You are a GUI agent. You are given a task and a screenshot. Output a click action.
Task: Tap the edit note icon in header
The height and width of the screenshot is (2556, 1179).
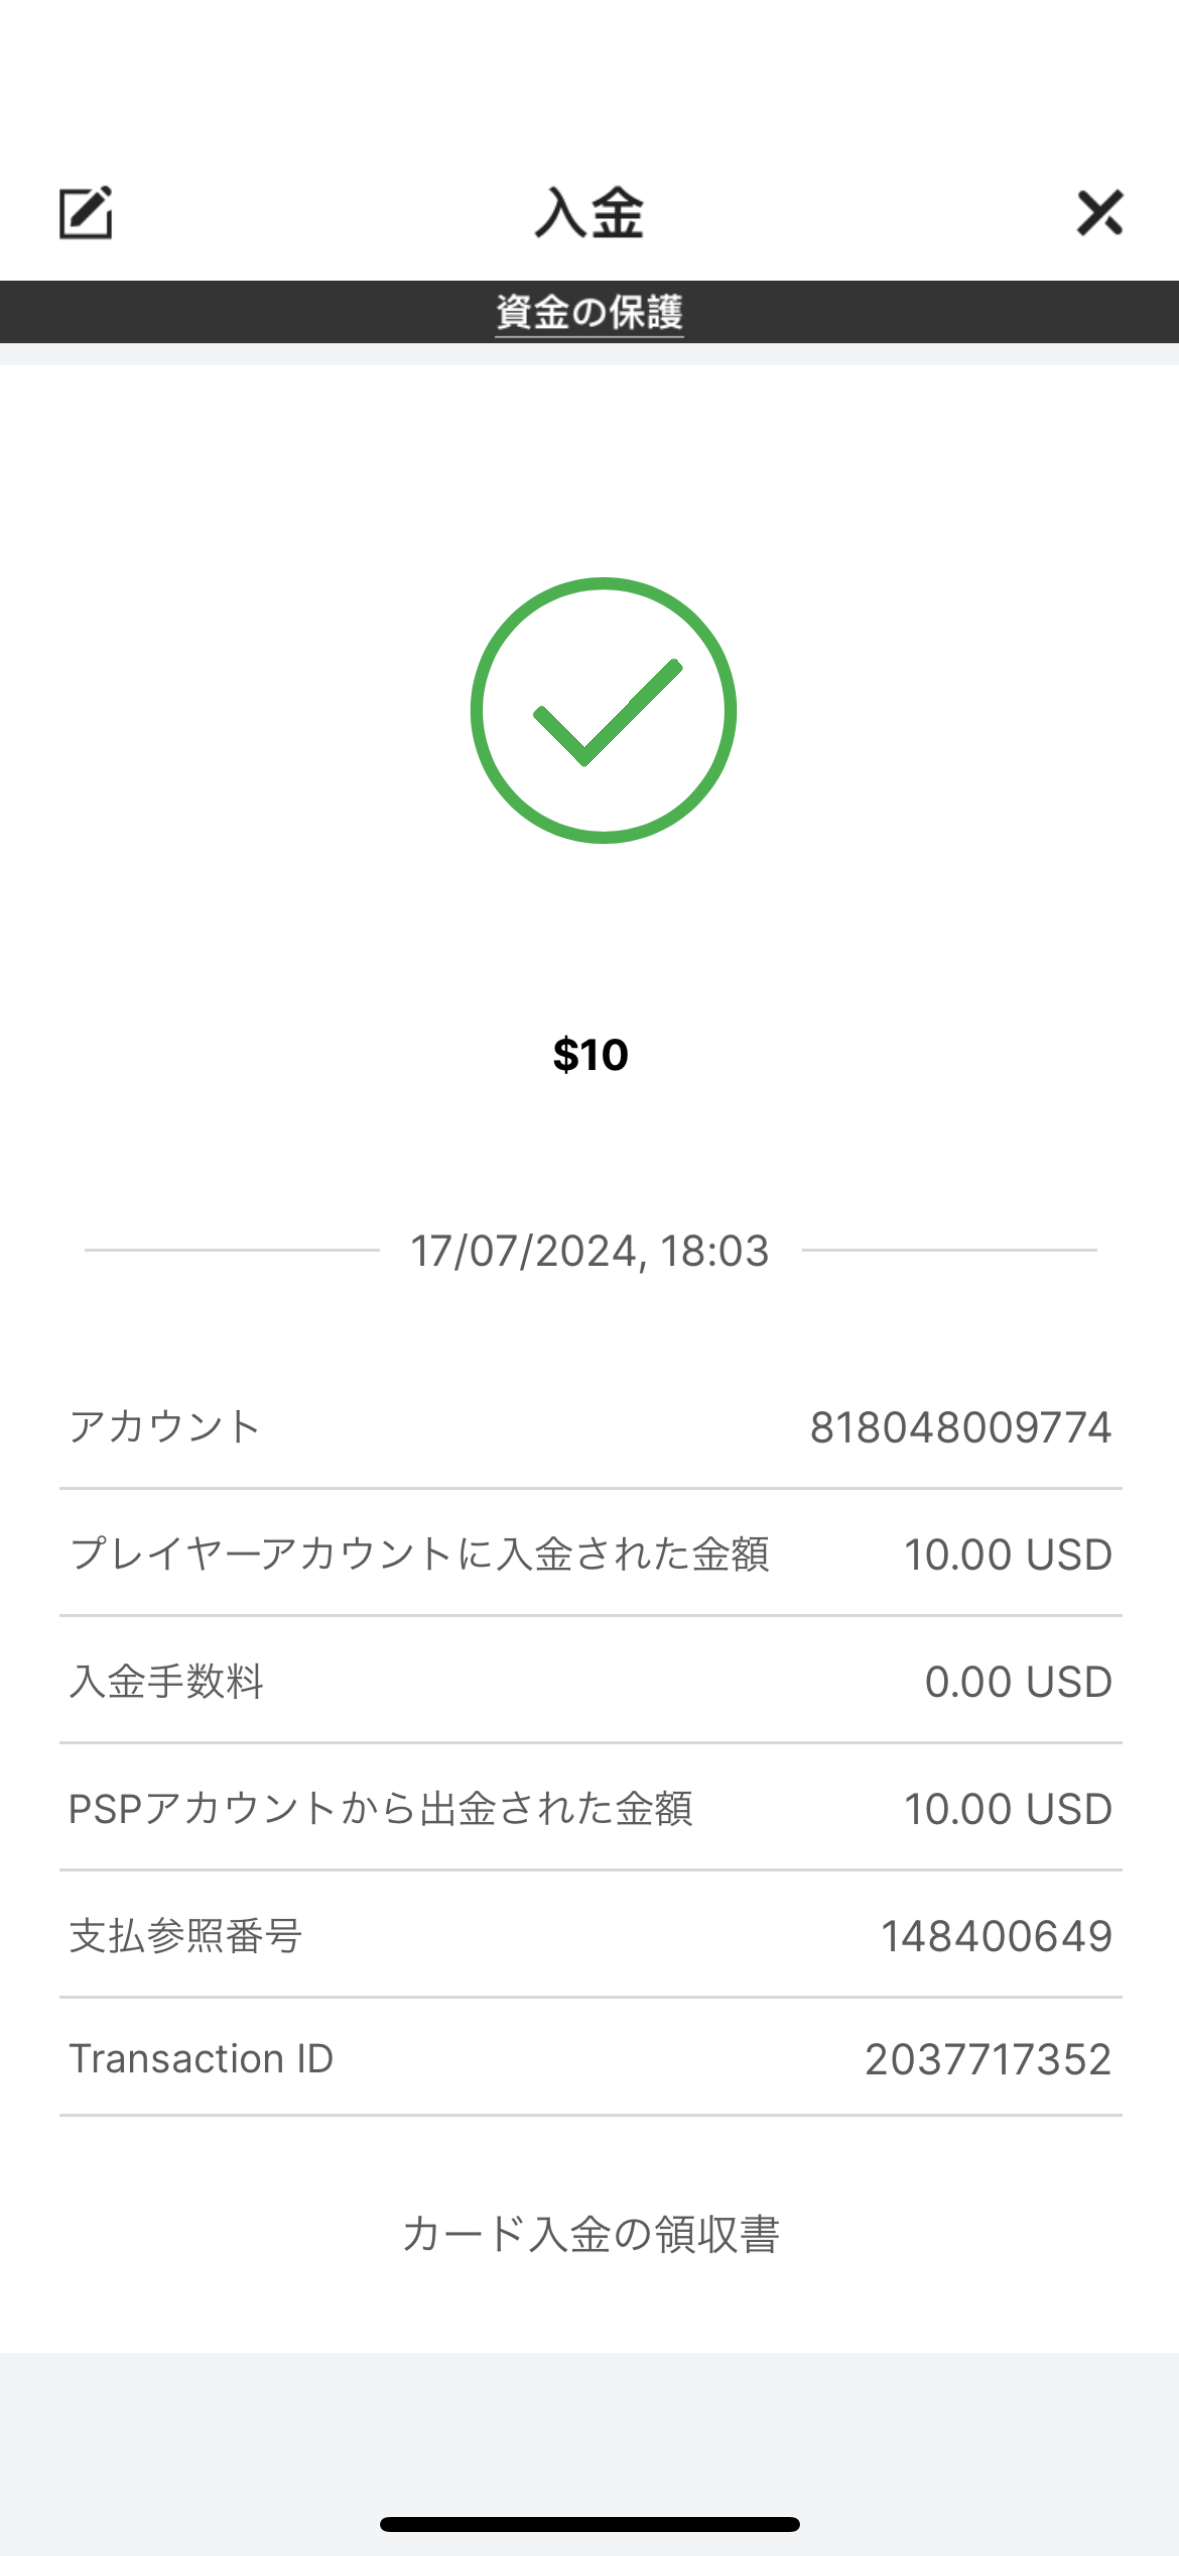(x=86, y=212)
